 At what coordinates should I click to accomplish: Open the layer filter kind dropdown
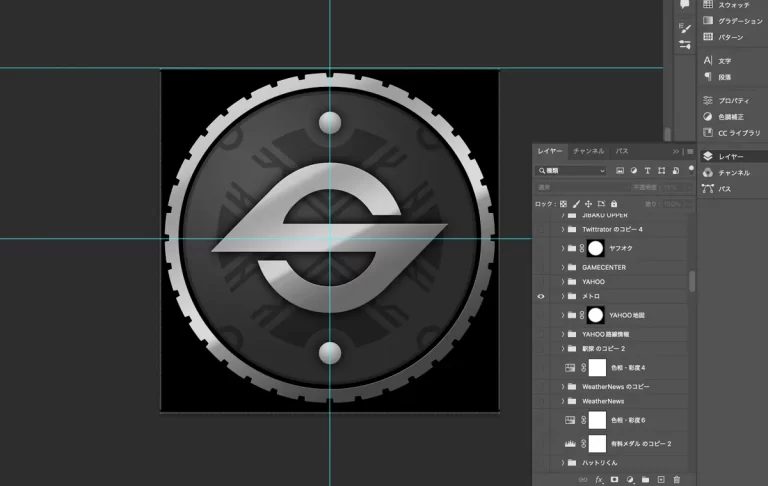pos(571,171)
